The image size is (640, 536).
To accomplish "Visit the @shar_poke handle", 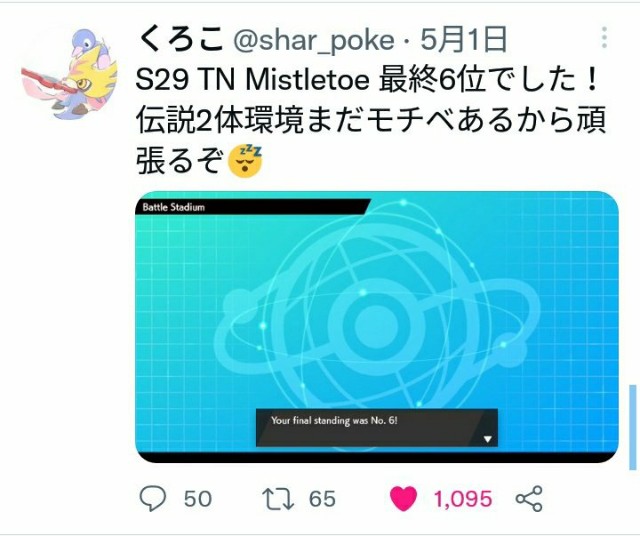I will 314,40.
